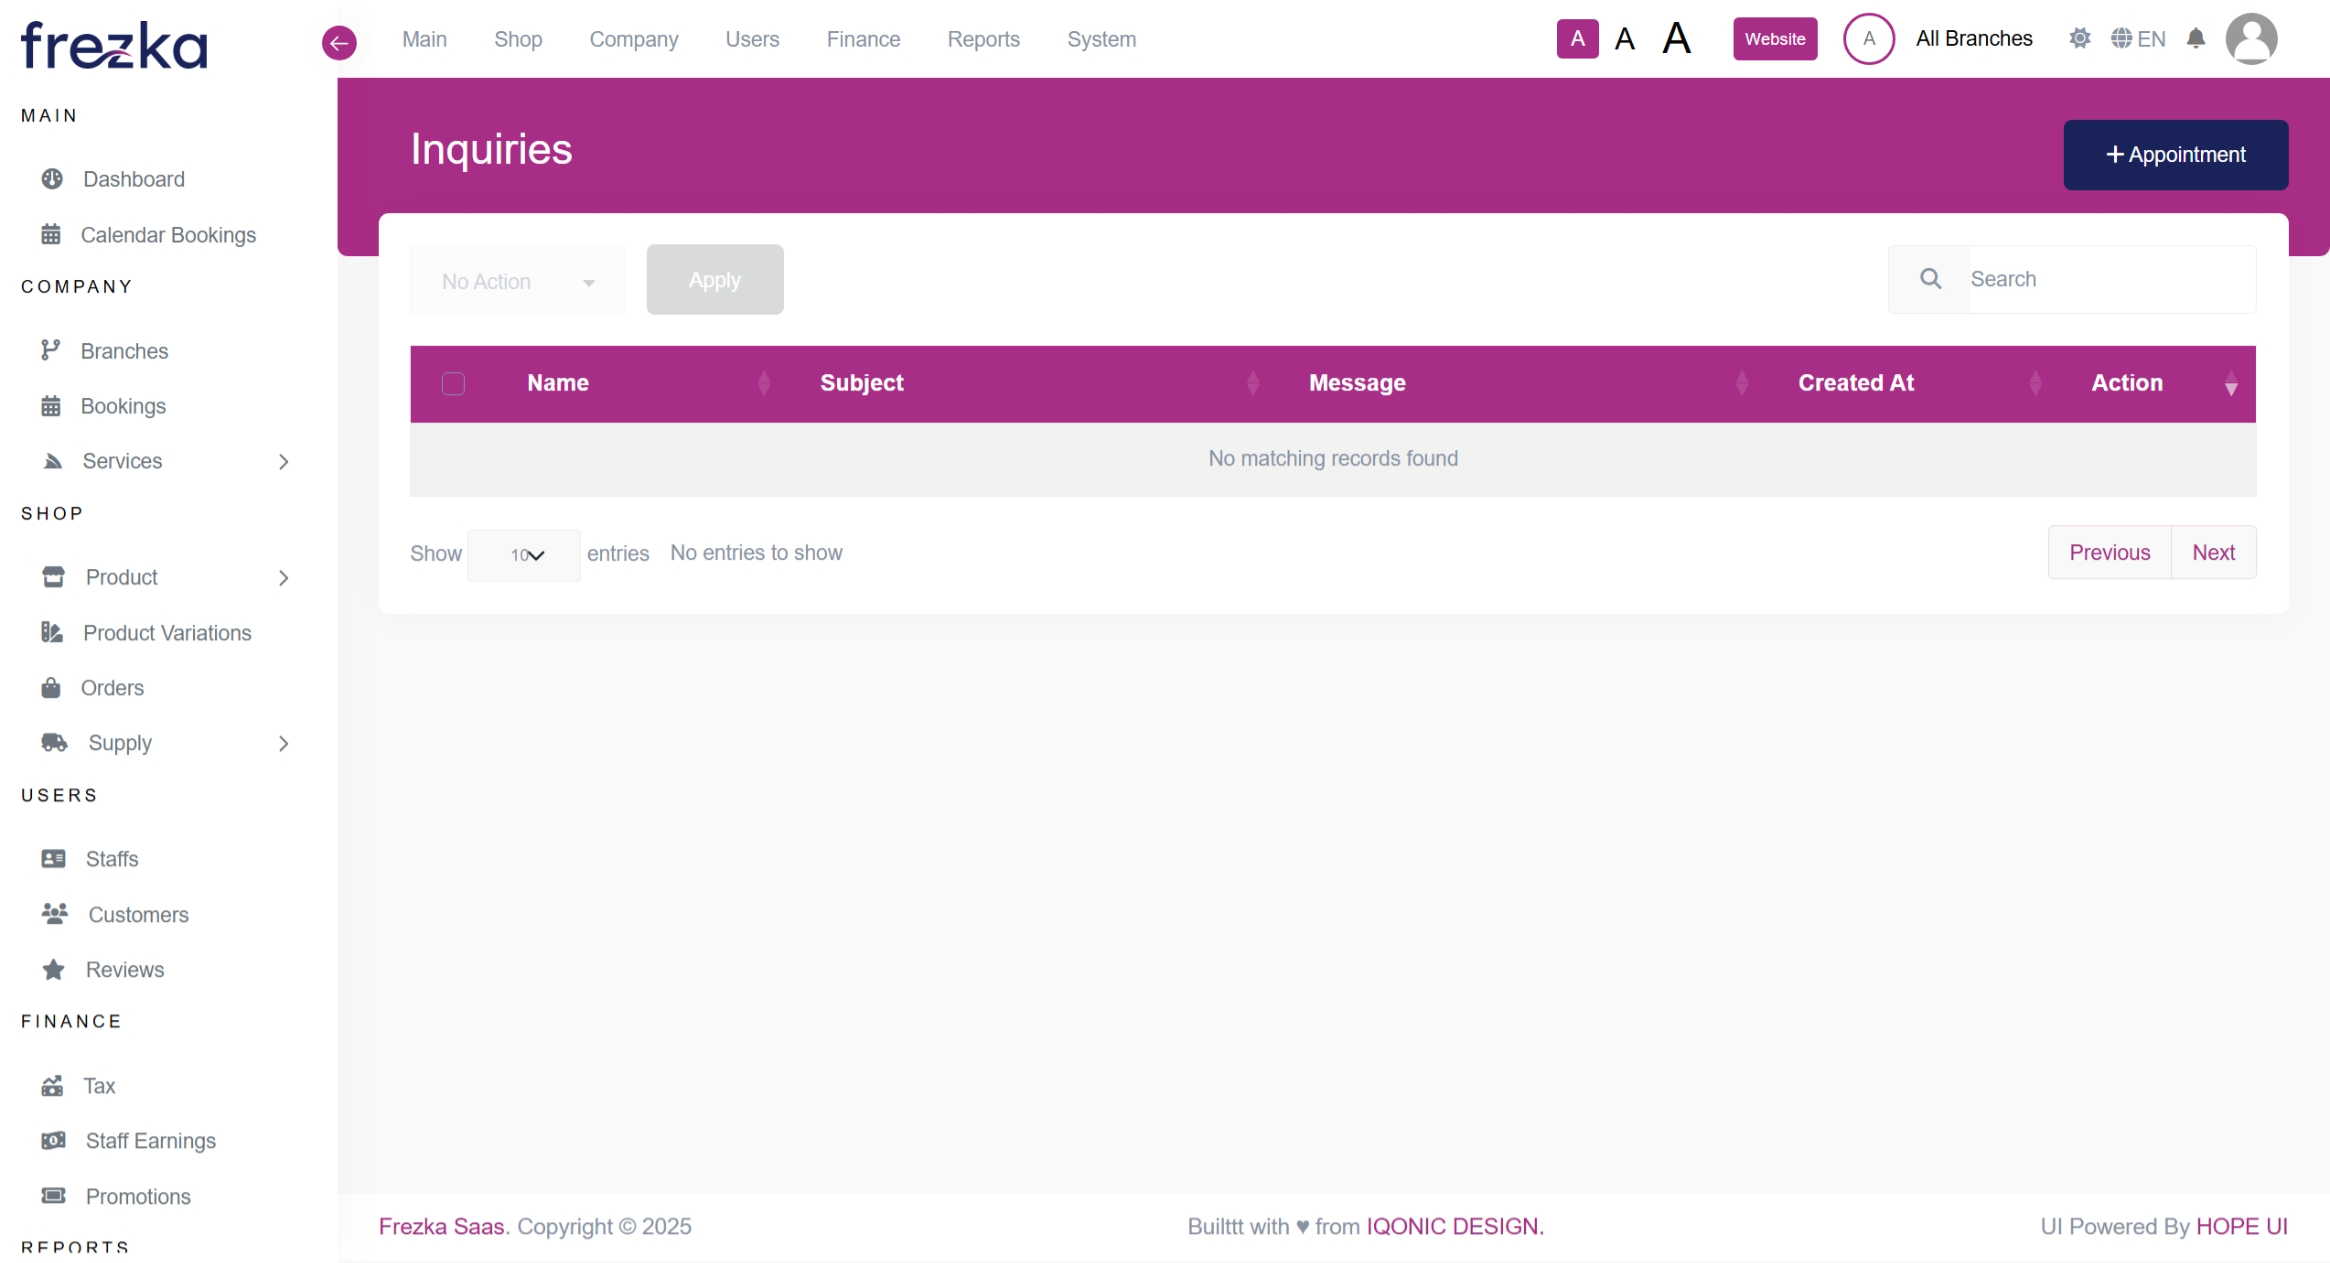Click the Orders bag icon
This screenshot has width=2330, height=1263.
point(51,688)
